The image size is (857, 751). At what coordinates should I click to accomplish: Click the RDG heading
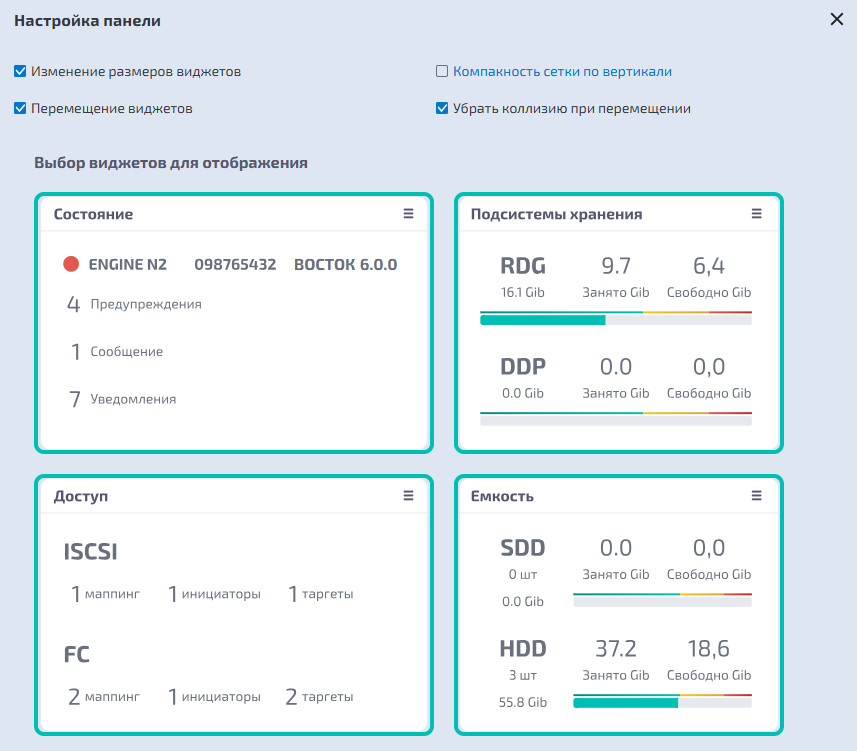click(x=523, y=266)
